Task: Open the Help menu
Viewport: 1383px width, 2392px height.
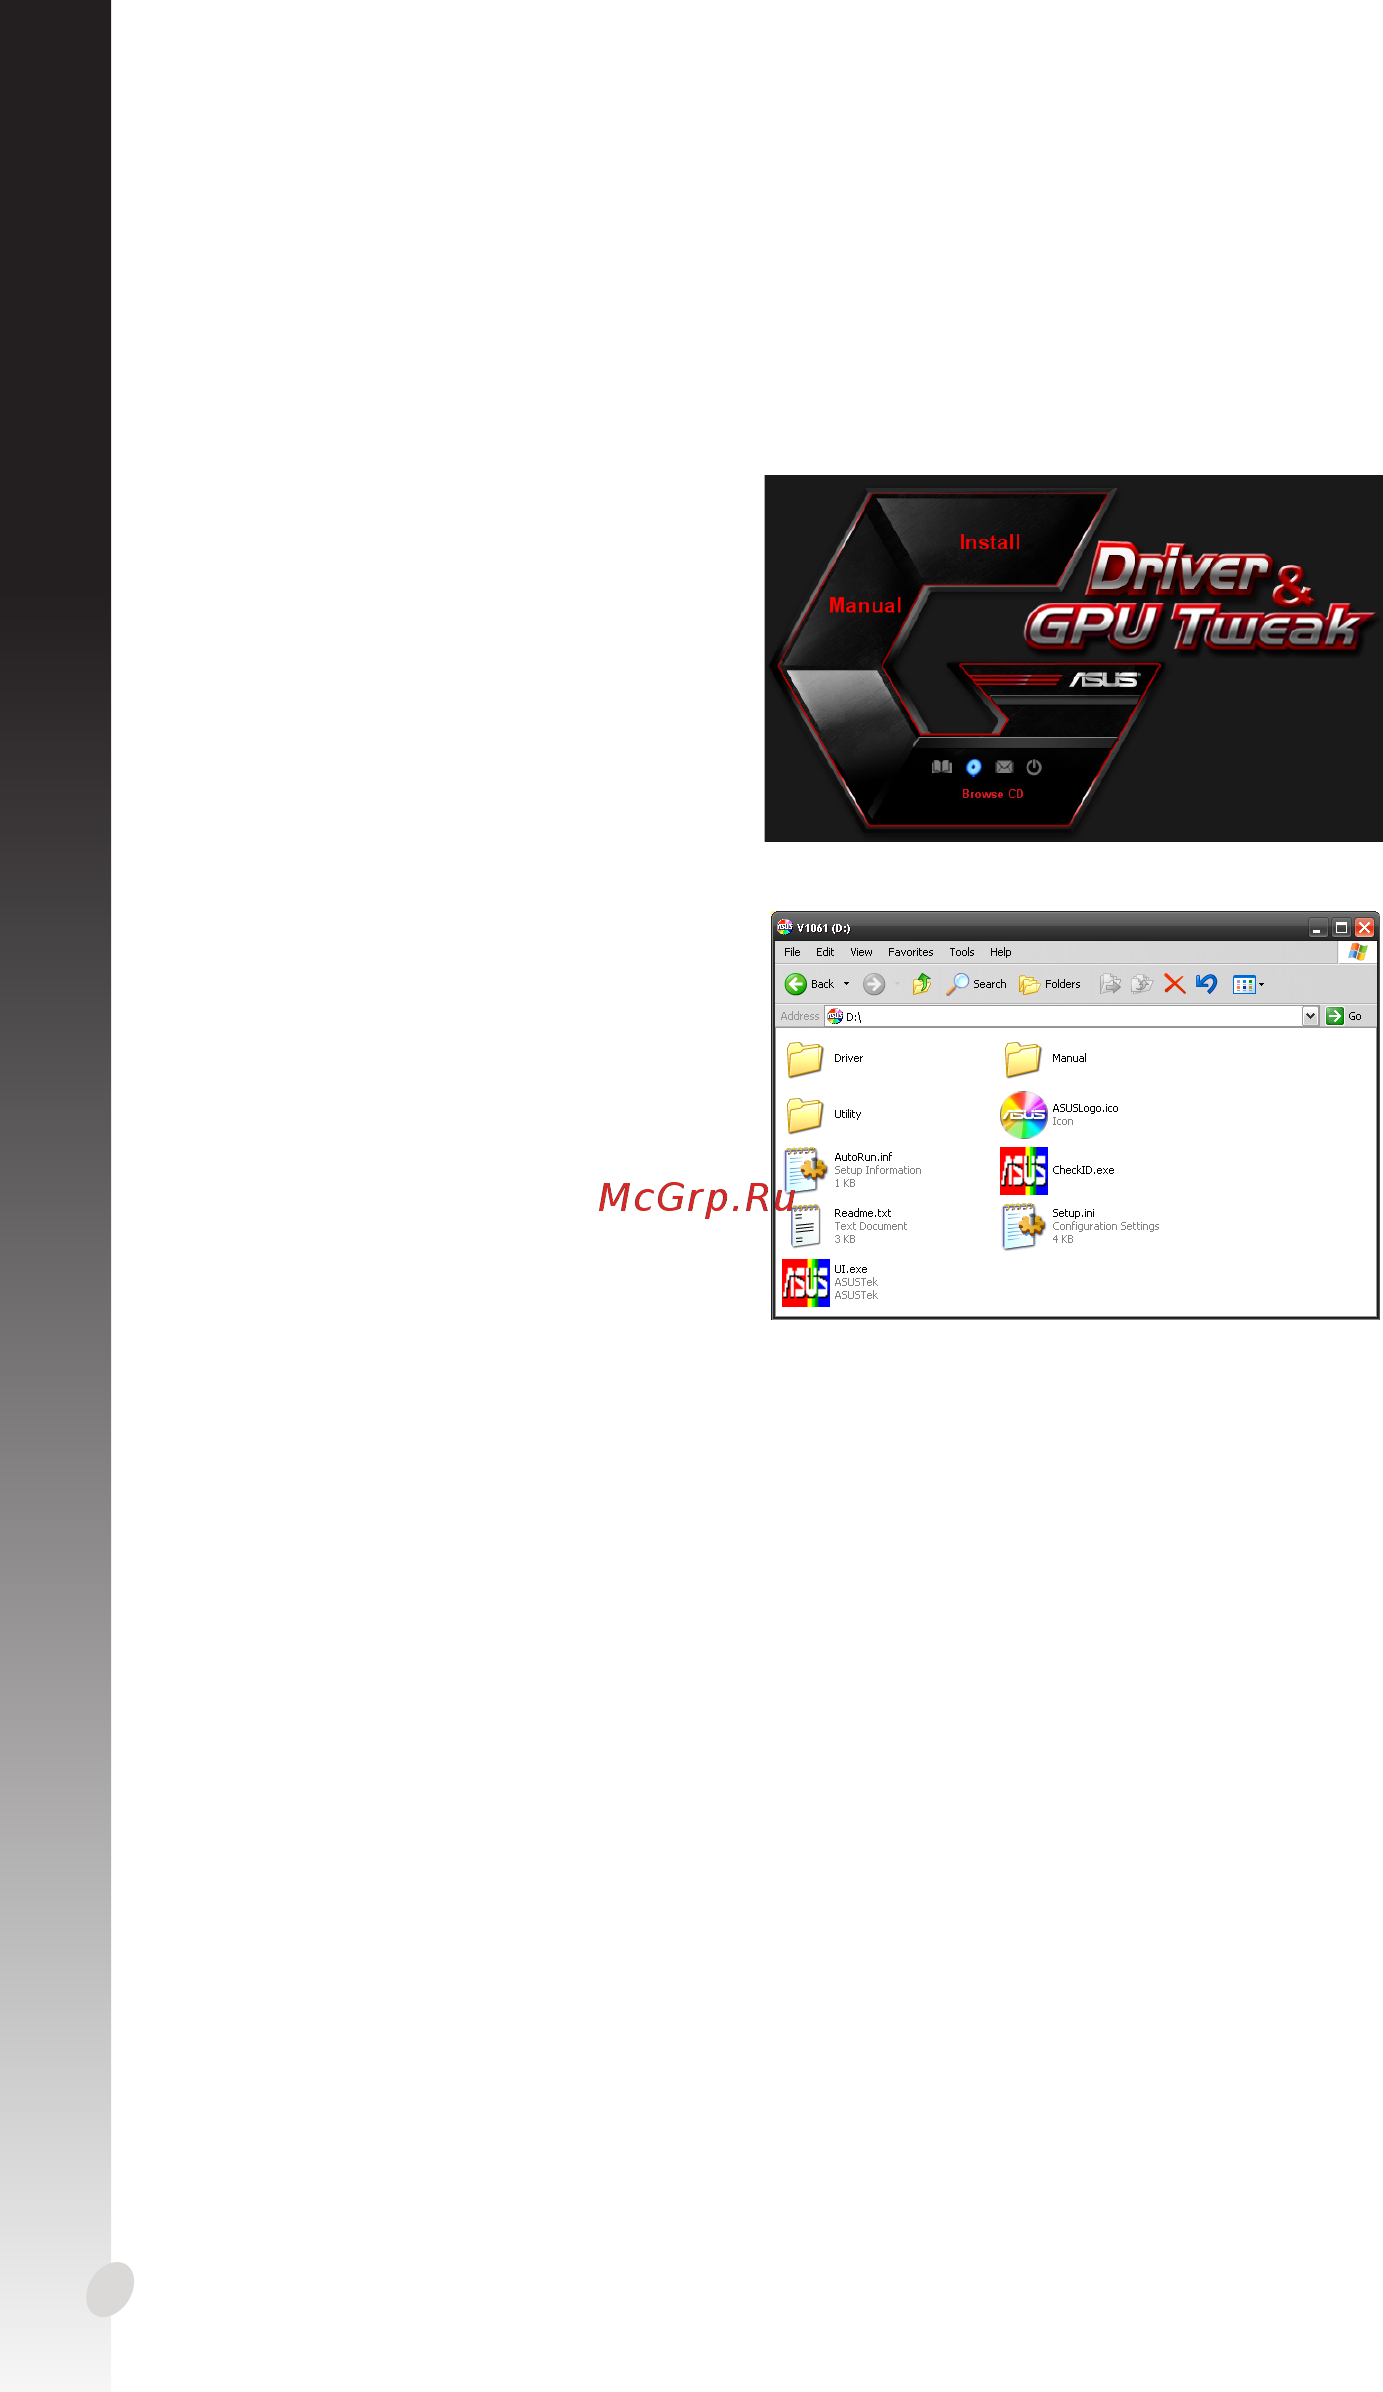Action: [x=1001, y=952]
